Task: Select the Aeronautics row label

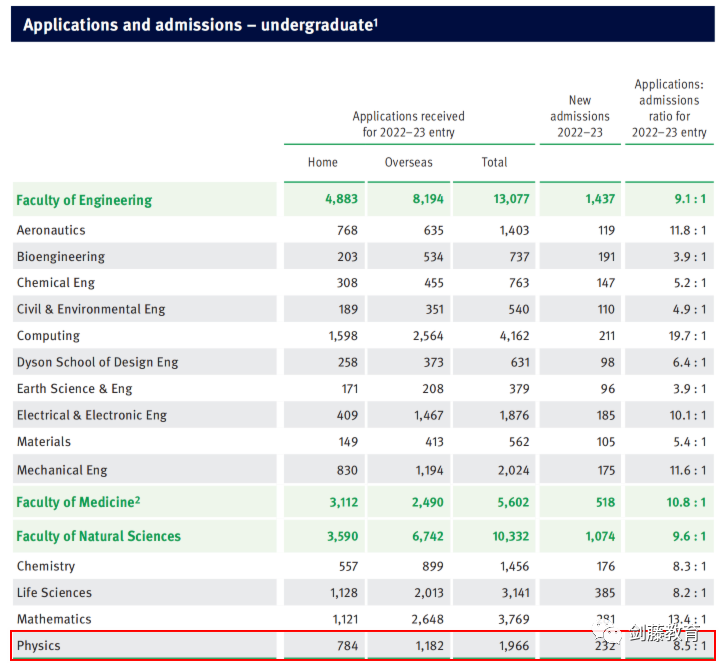Action: coord(51,230)
